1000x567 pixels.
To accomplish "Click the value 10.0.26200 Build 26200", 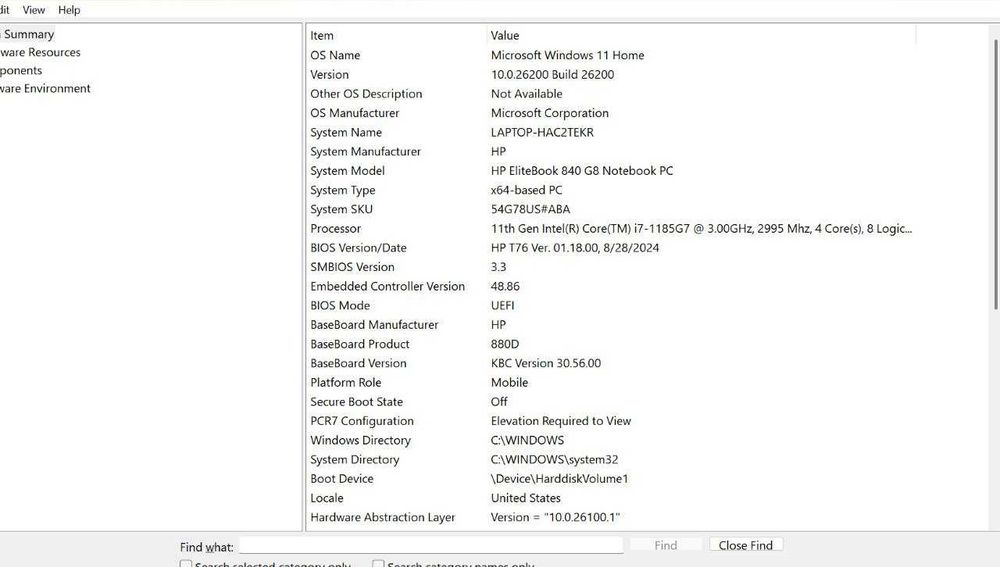I will point(552,75).
